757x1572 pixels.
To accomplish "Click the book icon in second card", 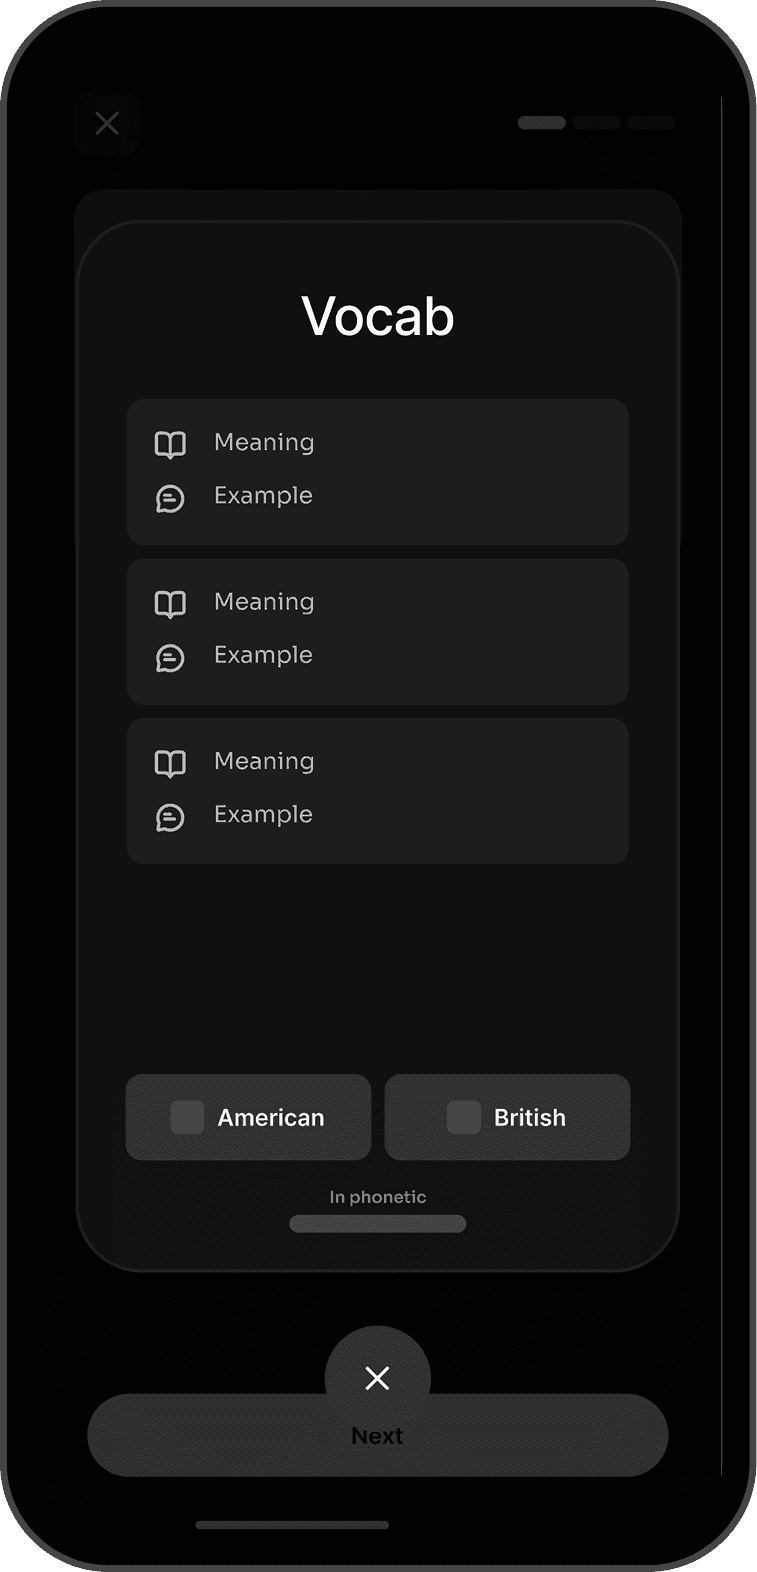I will (x=170, y=604).
